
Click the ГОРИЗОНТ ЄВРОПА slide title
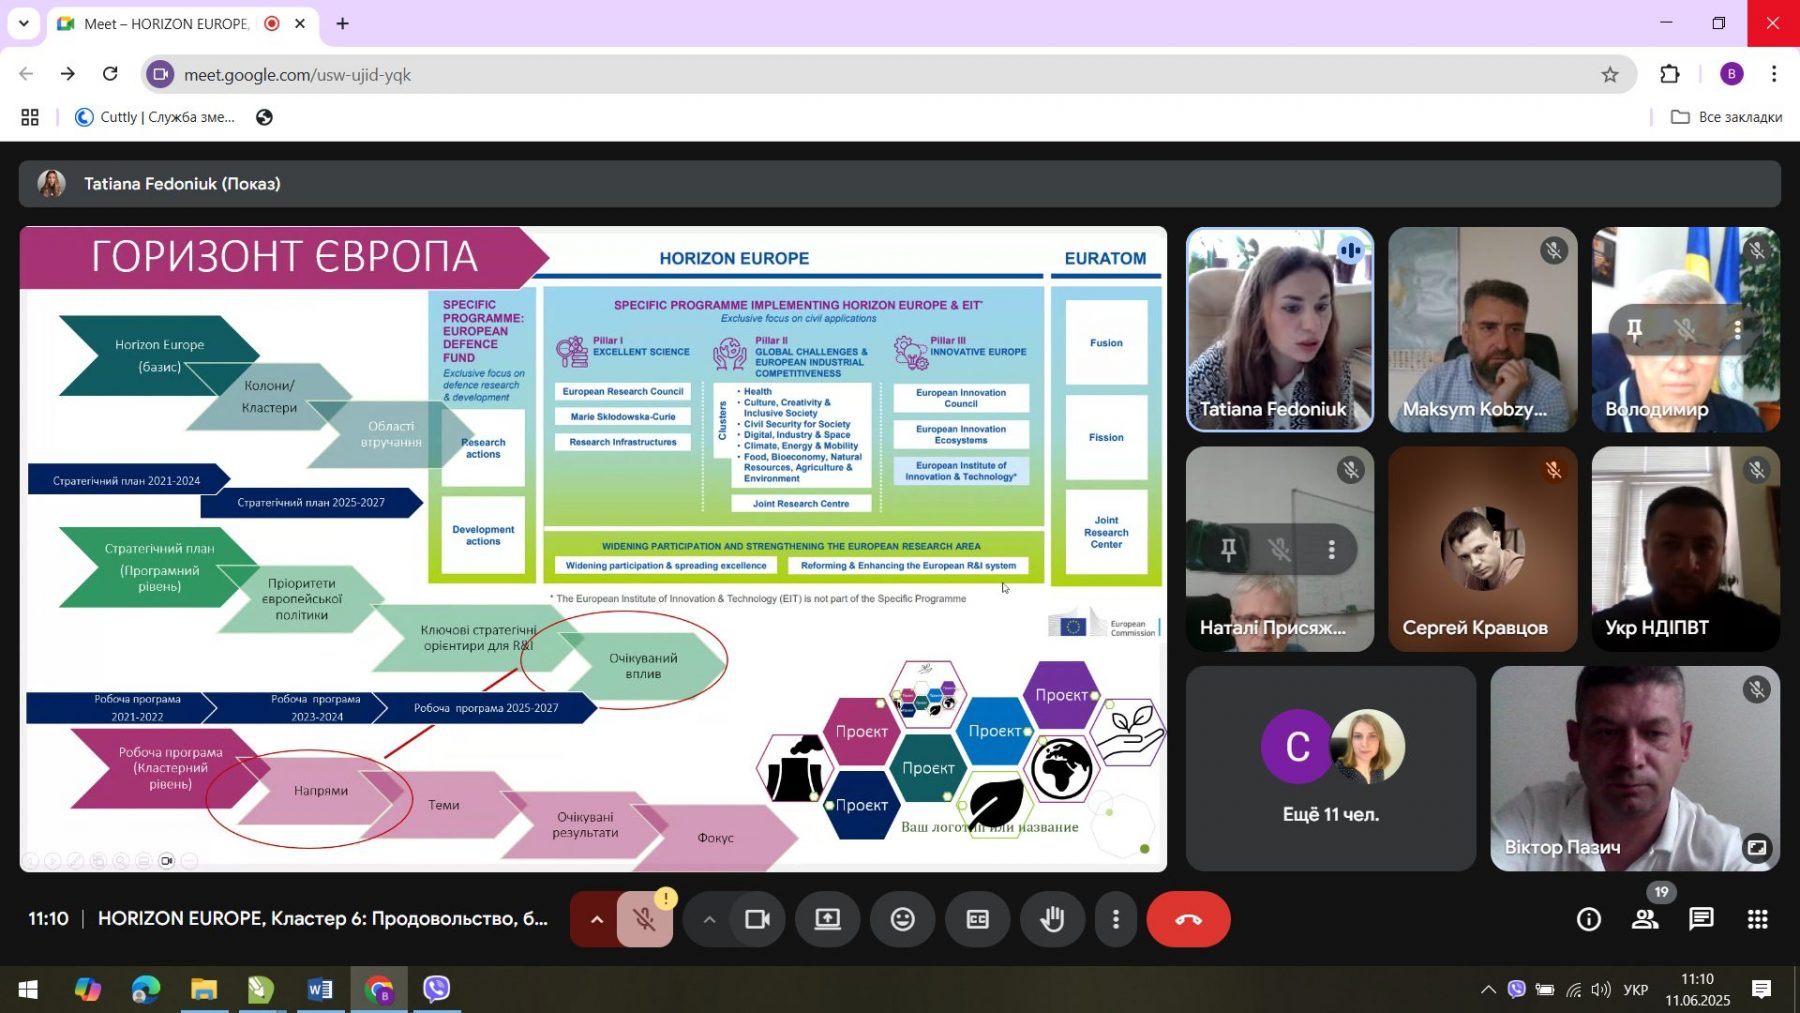285,256
